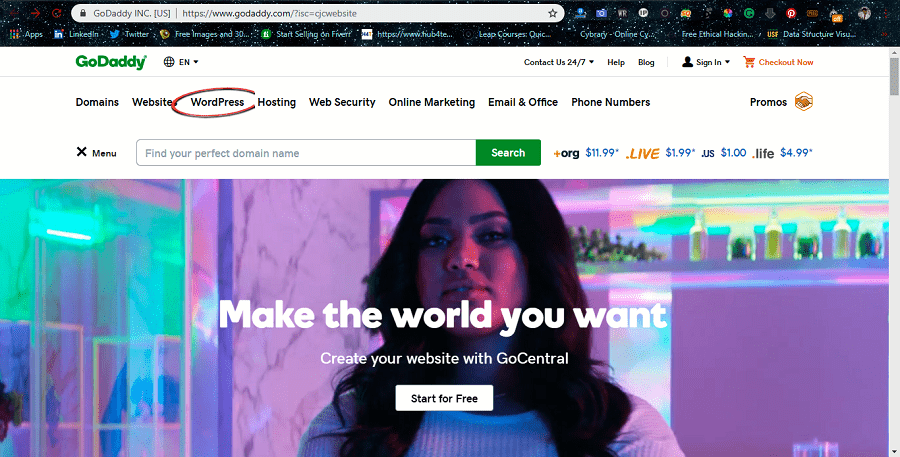Click the globe language icon
900x457 pixels.
pyautogui.click(x=169, y=62)
